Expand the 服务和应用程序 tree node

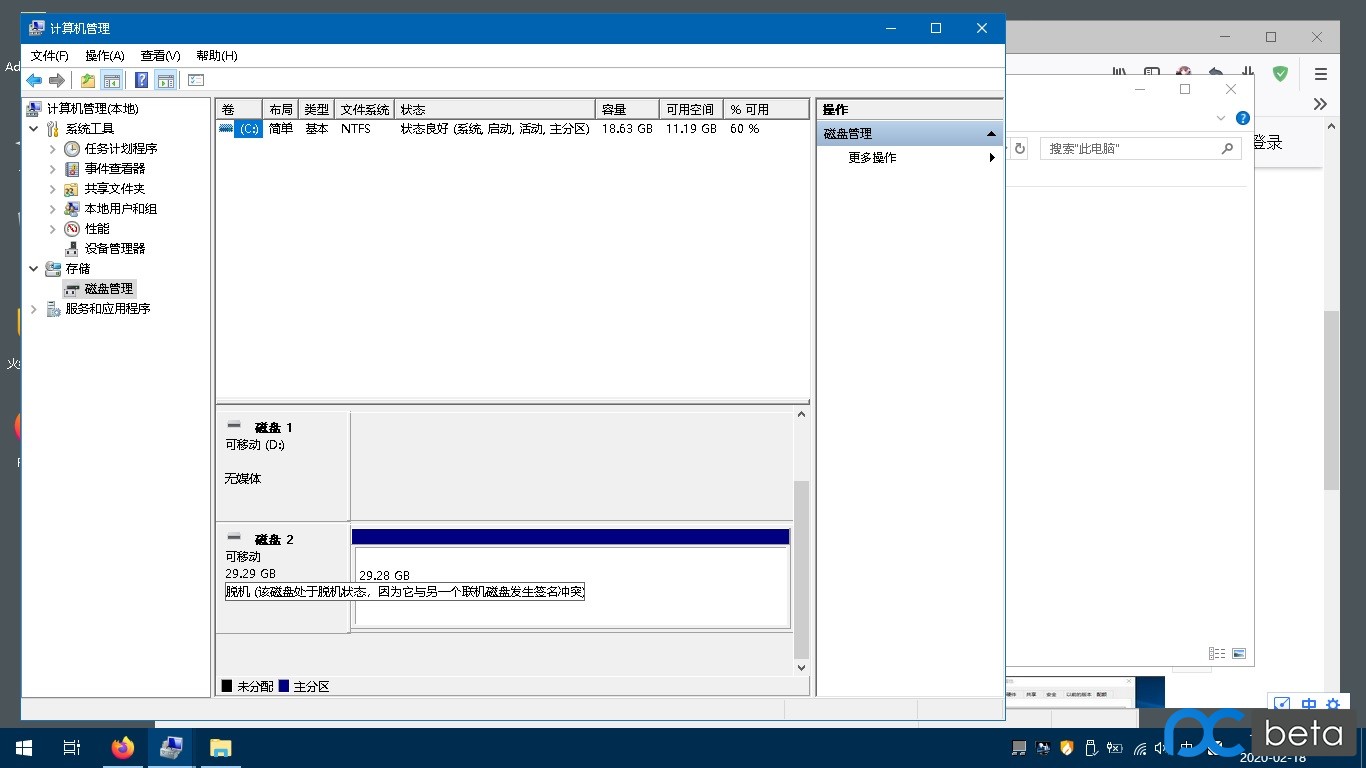(x=34, y=309)
